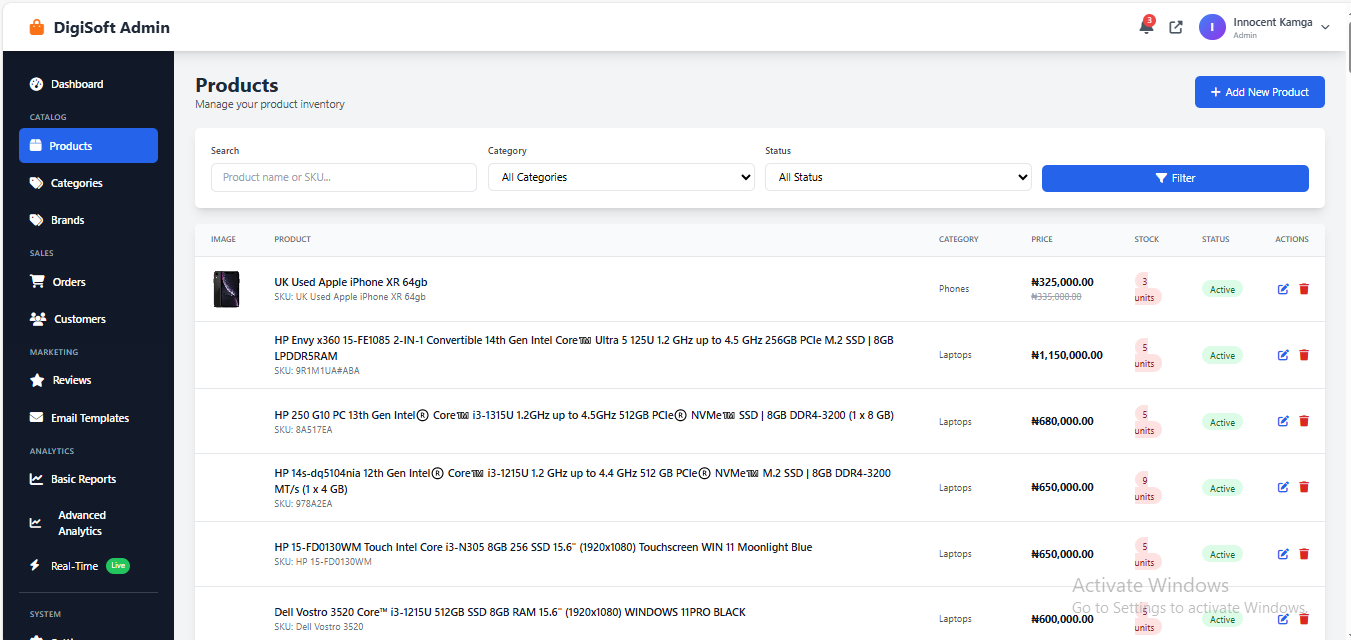The width and height of the screenshot is (1351, 640).
Task: Edit the UK Used Apple iPhone XR product
Action: click(1283, 289)
